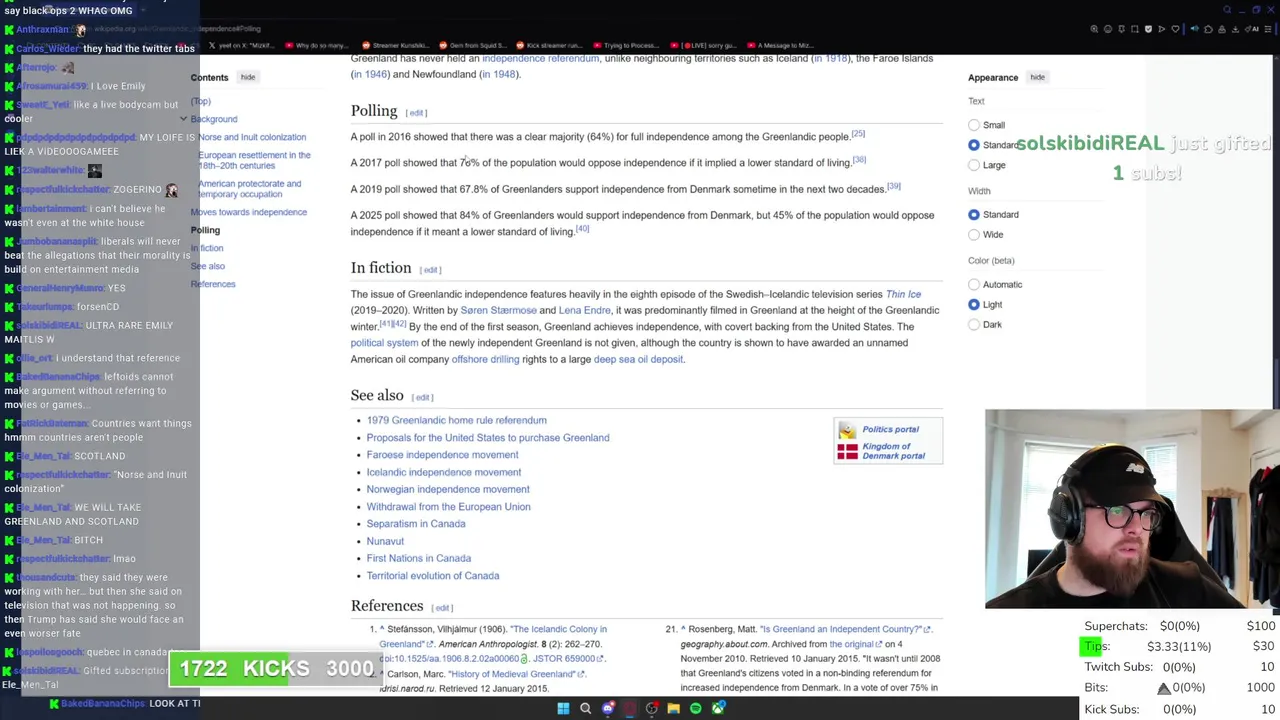Open independence referendum link
Viewport: 1280px width, 720px height.
tap(541, 59)
